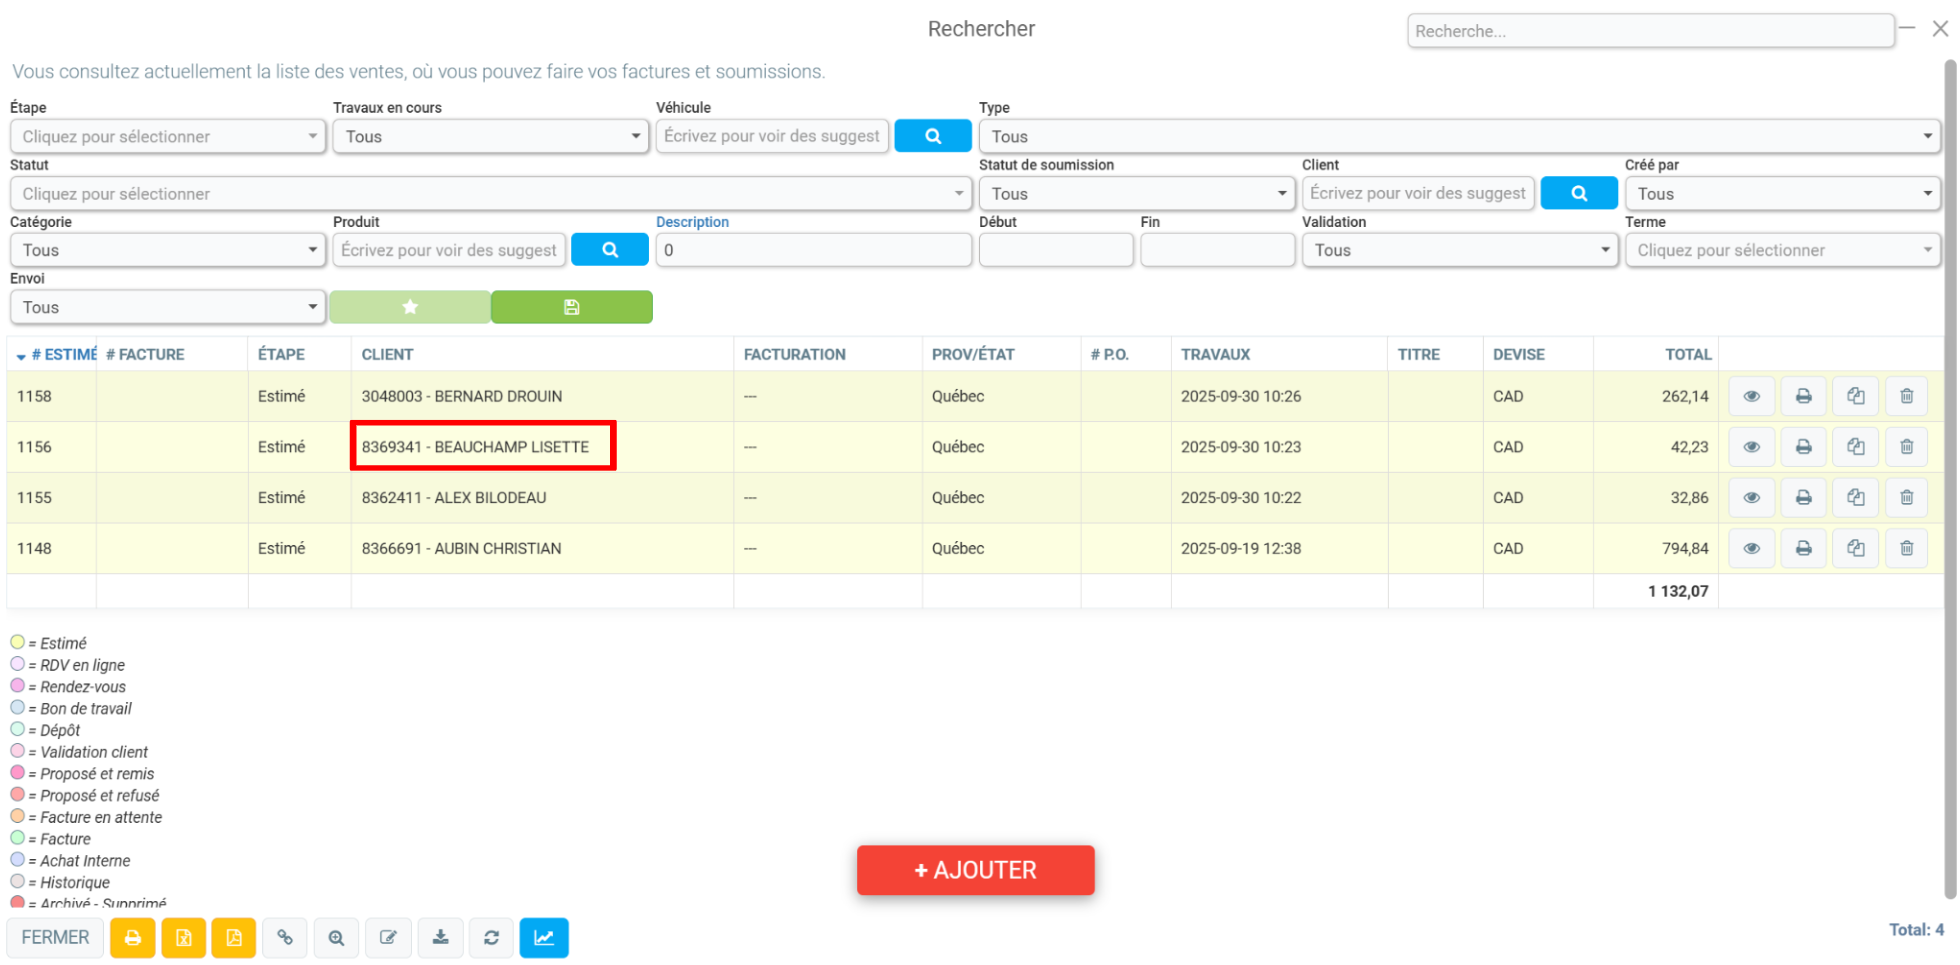Open the Statut de soumission dropdown
This screenshot has width=1960, height=965.
1137,193
